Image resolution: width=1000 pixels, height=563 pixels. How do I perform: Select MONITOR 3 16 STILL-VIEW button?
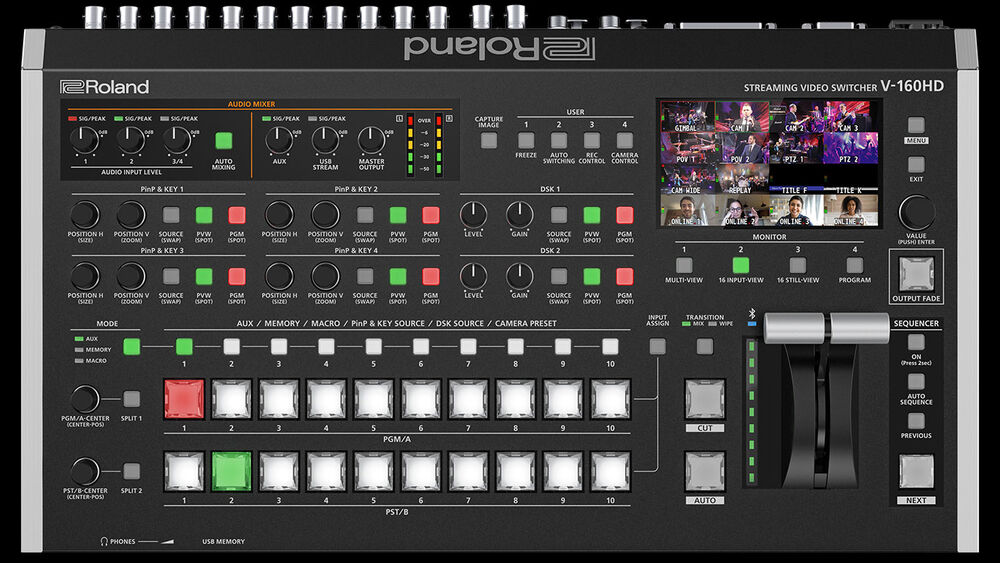pyautogui.click(x=798, y=265)
